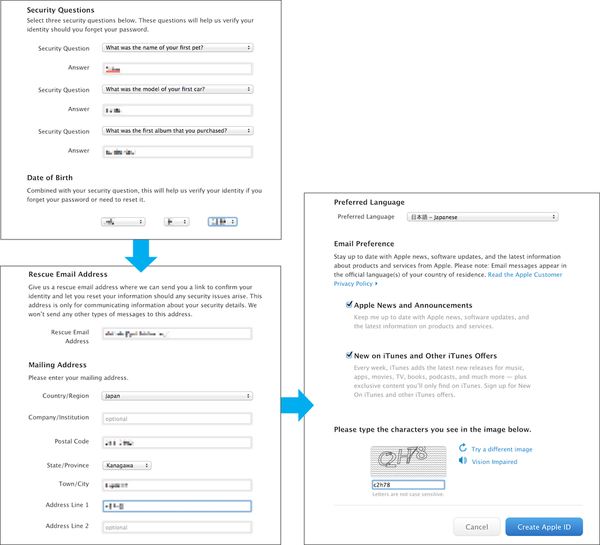Click the Letters are not case sensitive note
This screenshot has width=600, height=545.
coord(408,494)
